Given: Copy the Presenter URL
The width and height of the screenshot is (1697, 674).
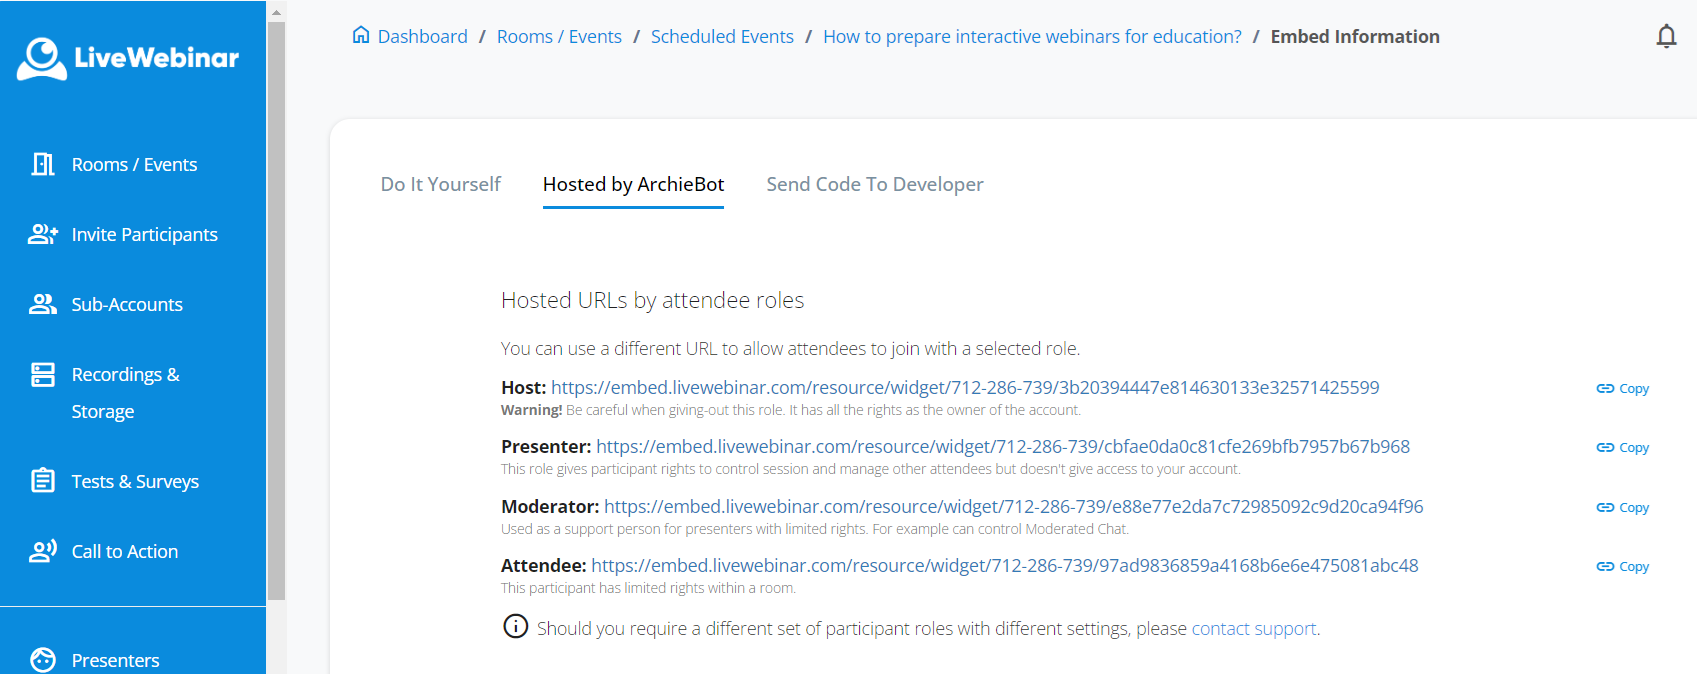Looking at the screenshot, I should (x=1622, y=447).
